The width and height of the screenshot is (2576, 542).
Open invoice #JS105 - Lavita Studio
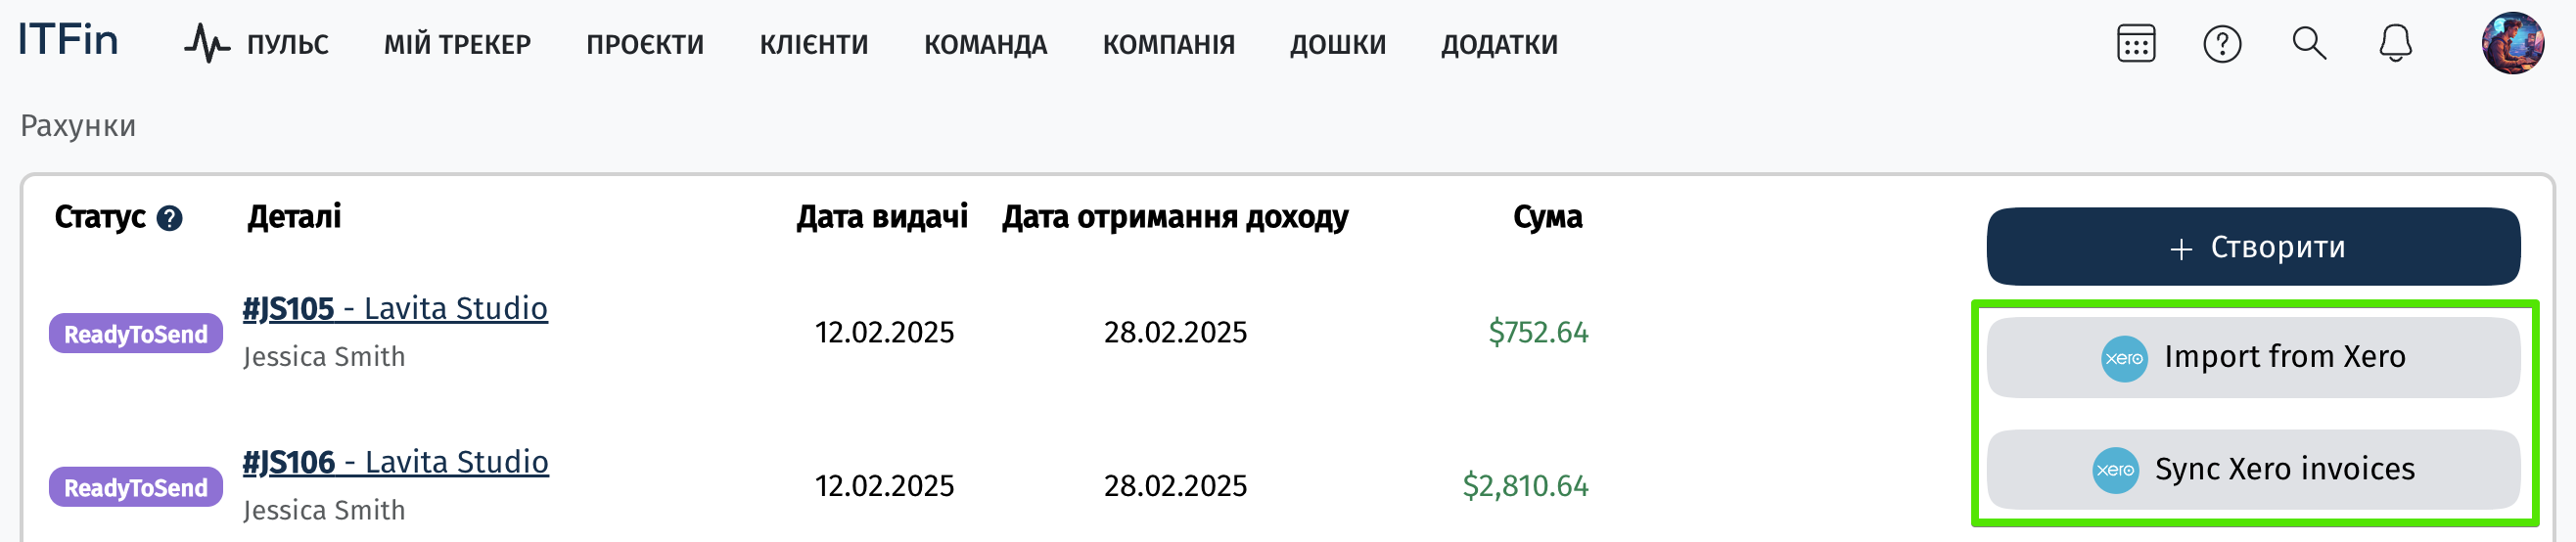(x=395, y=308)
